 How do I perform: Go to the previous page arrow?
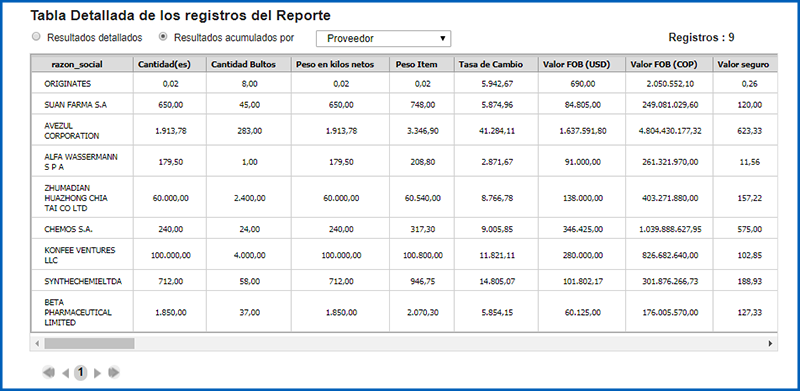(65, 374)
